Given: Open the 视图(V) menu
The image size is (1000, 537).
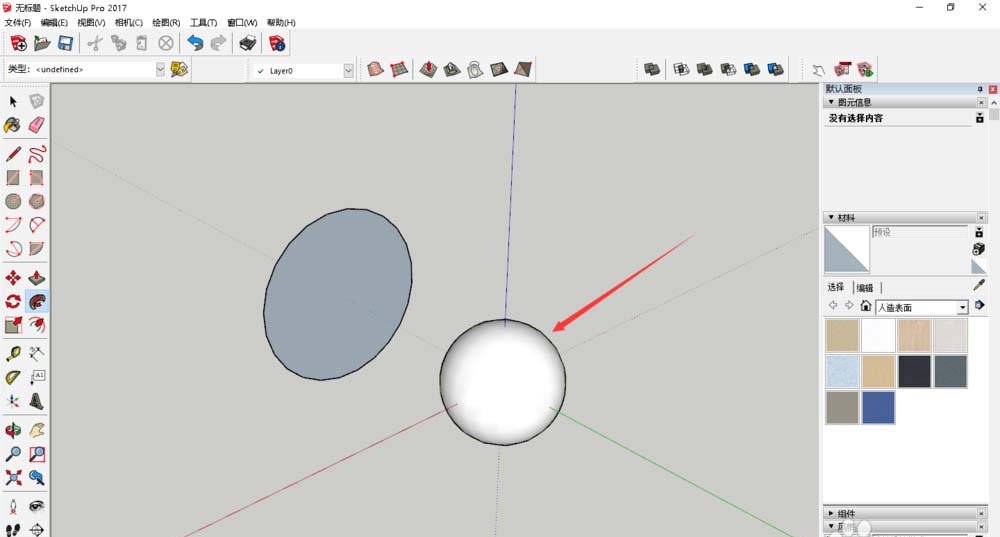Looking at the screenshot, I should (91, 22).
